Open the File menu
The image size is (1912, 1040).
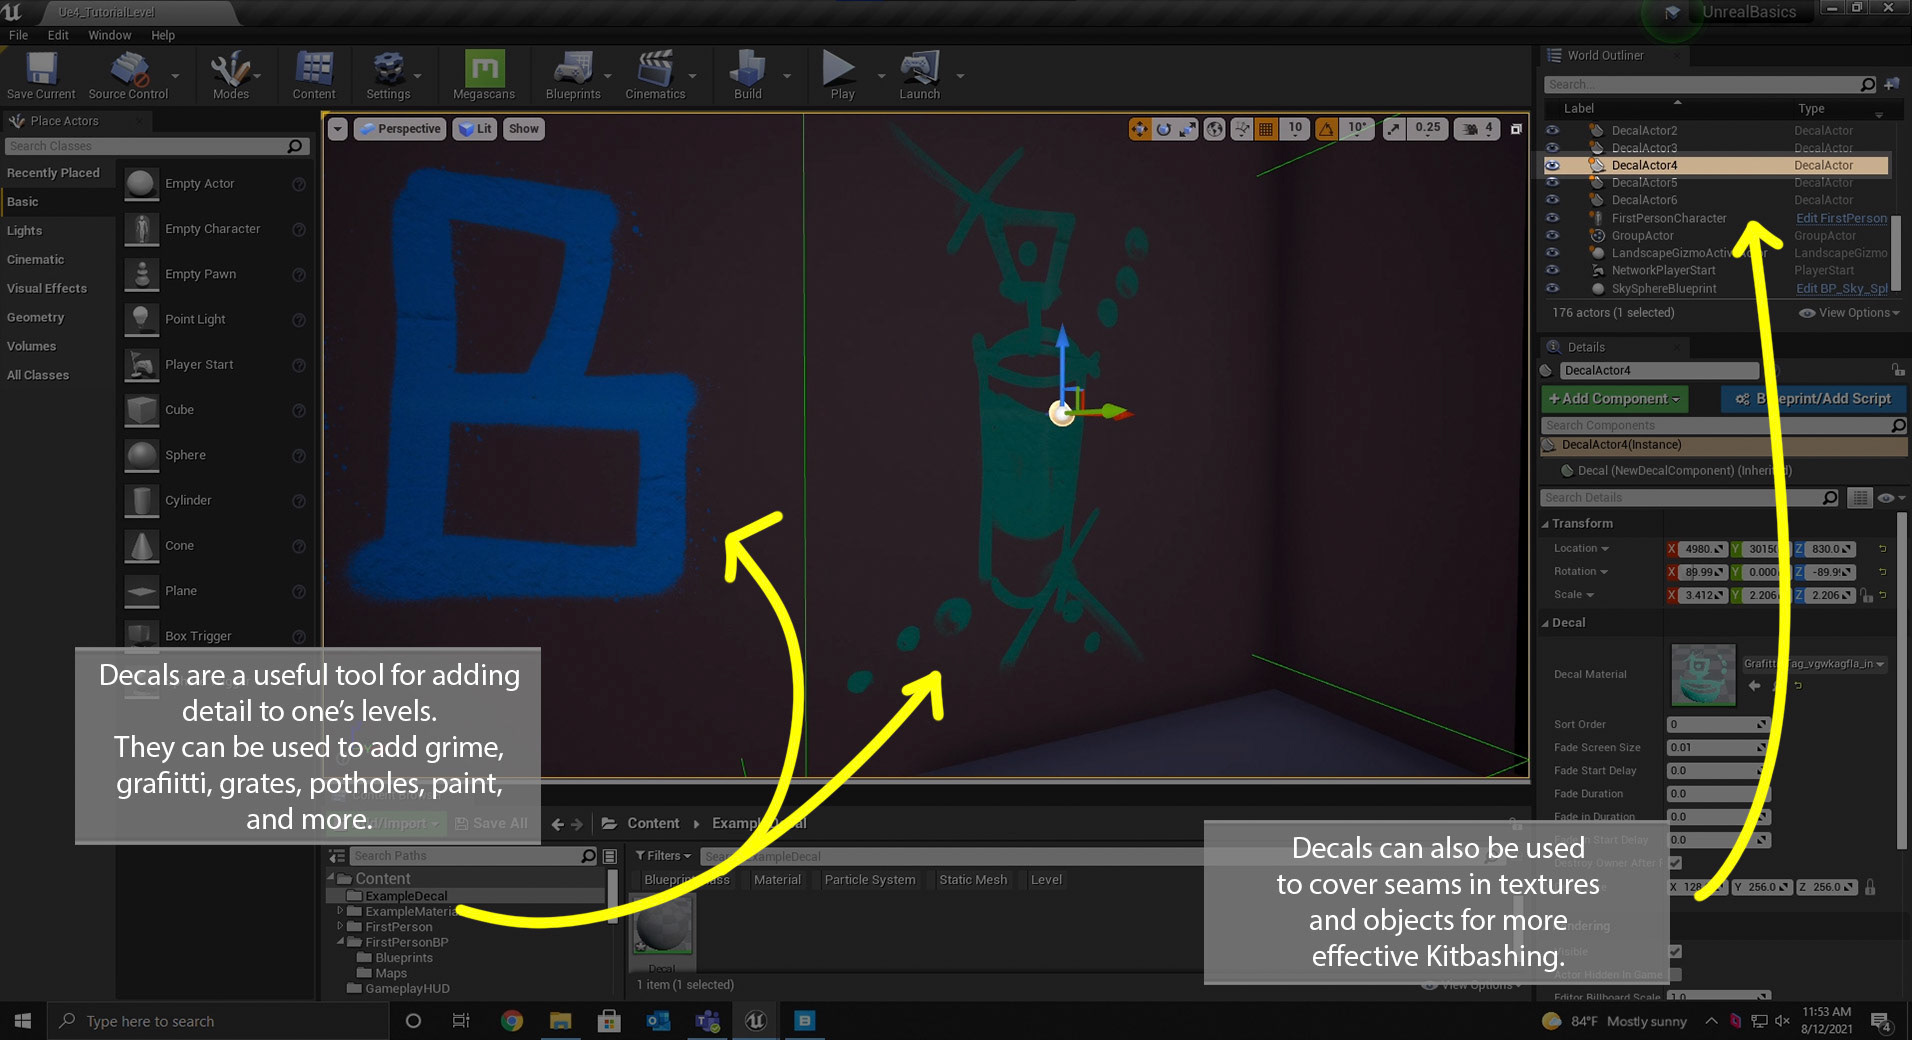click(18, 35)
